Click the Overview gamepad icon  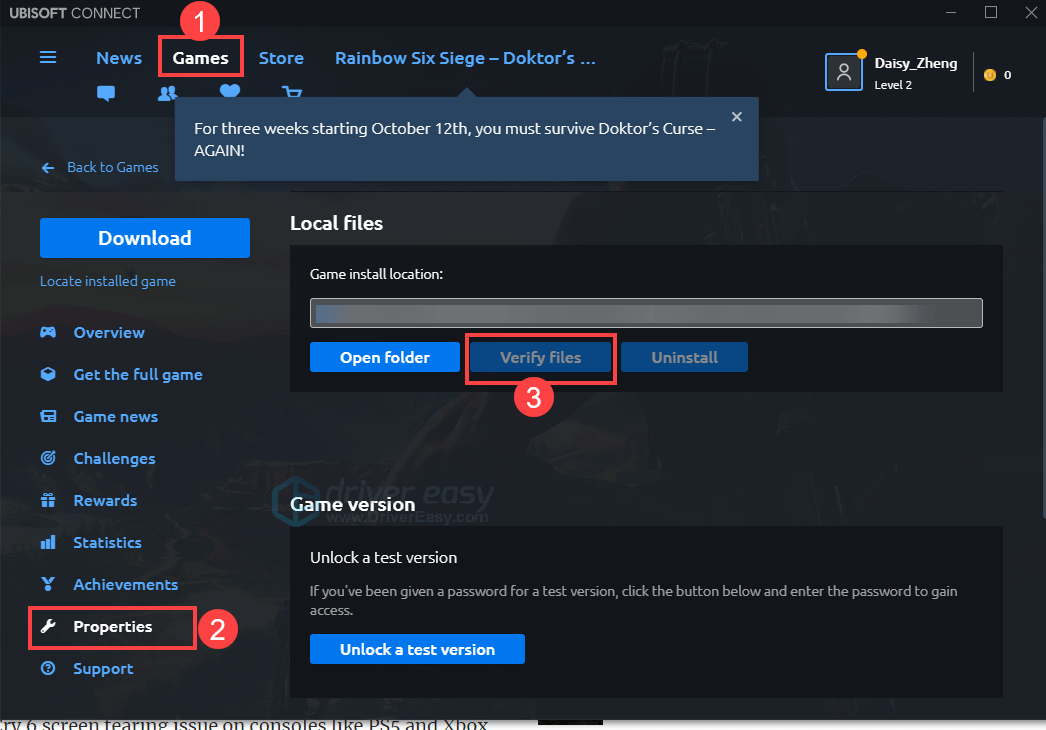pos(48,332)
